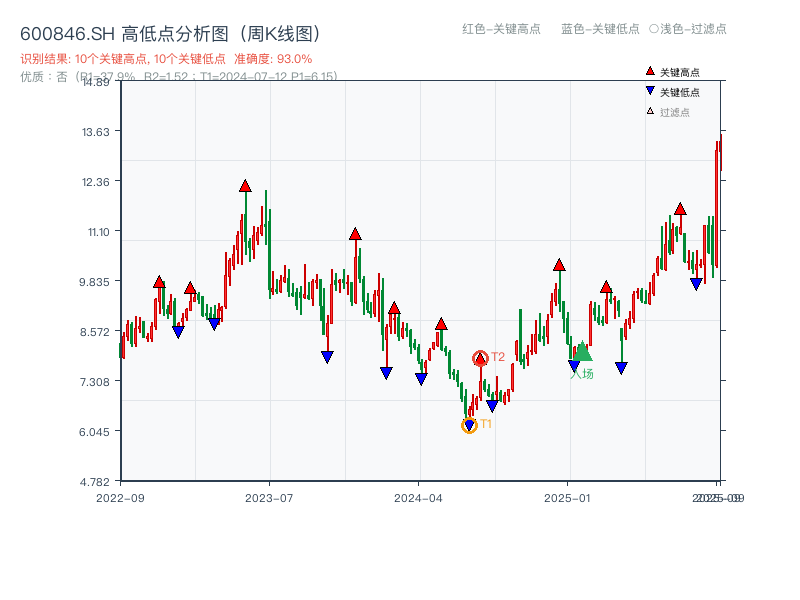Click the 准确度: 93.0% text
This screenshot has height=600, width=800.
pyautogui.click(x=273, y=59)
